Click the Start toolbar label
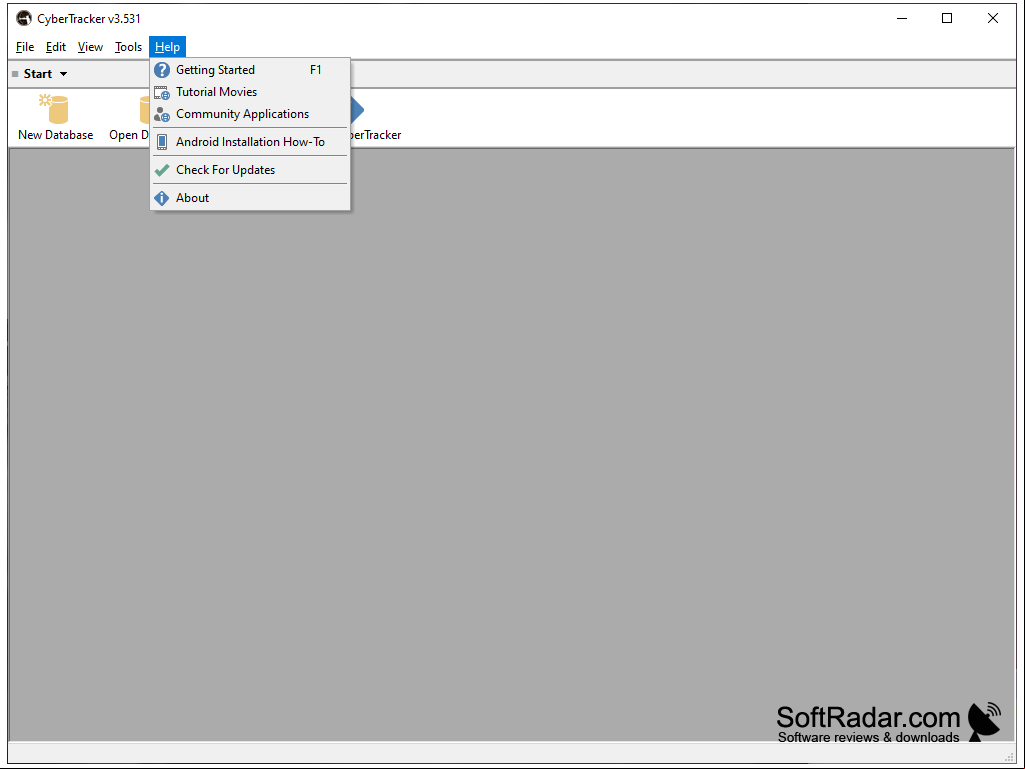The image size is (1025, 769). pyautogui.click(x=38, y=74)
